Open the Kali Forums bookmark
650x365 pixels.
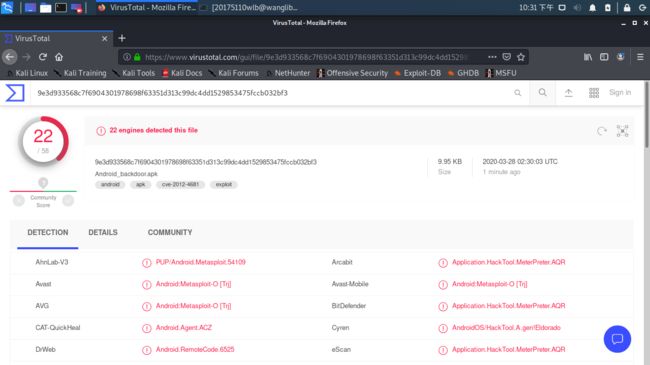click(234, 73)
